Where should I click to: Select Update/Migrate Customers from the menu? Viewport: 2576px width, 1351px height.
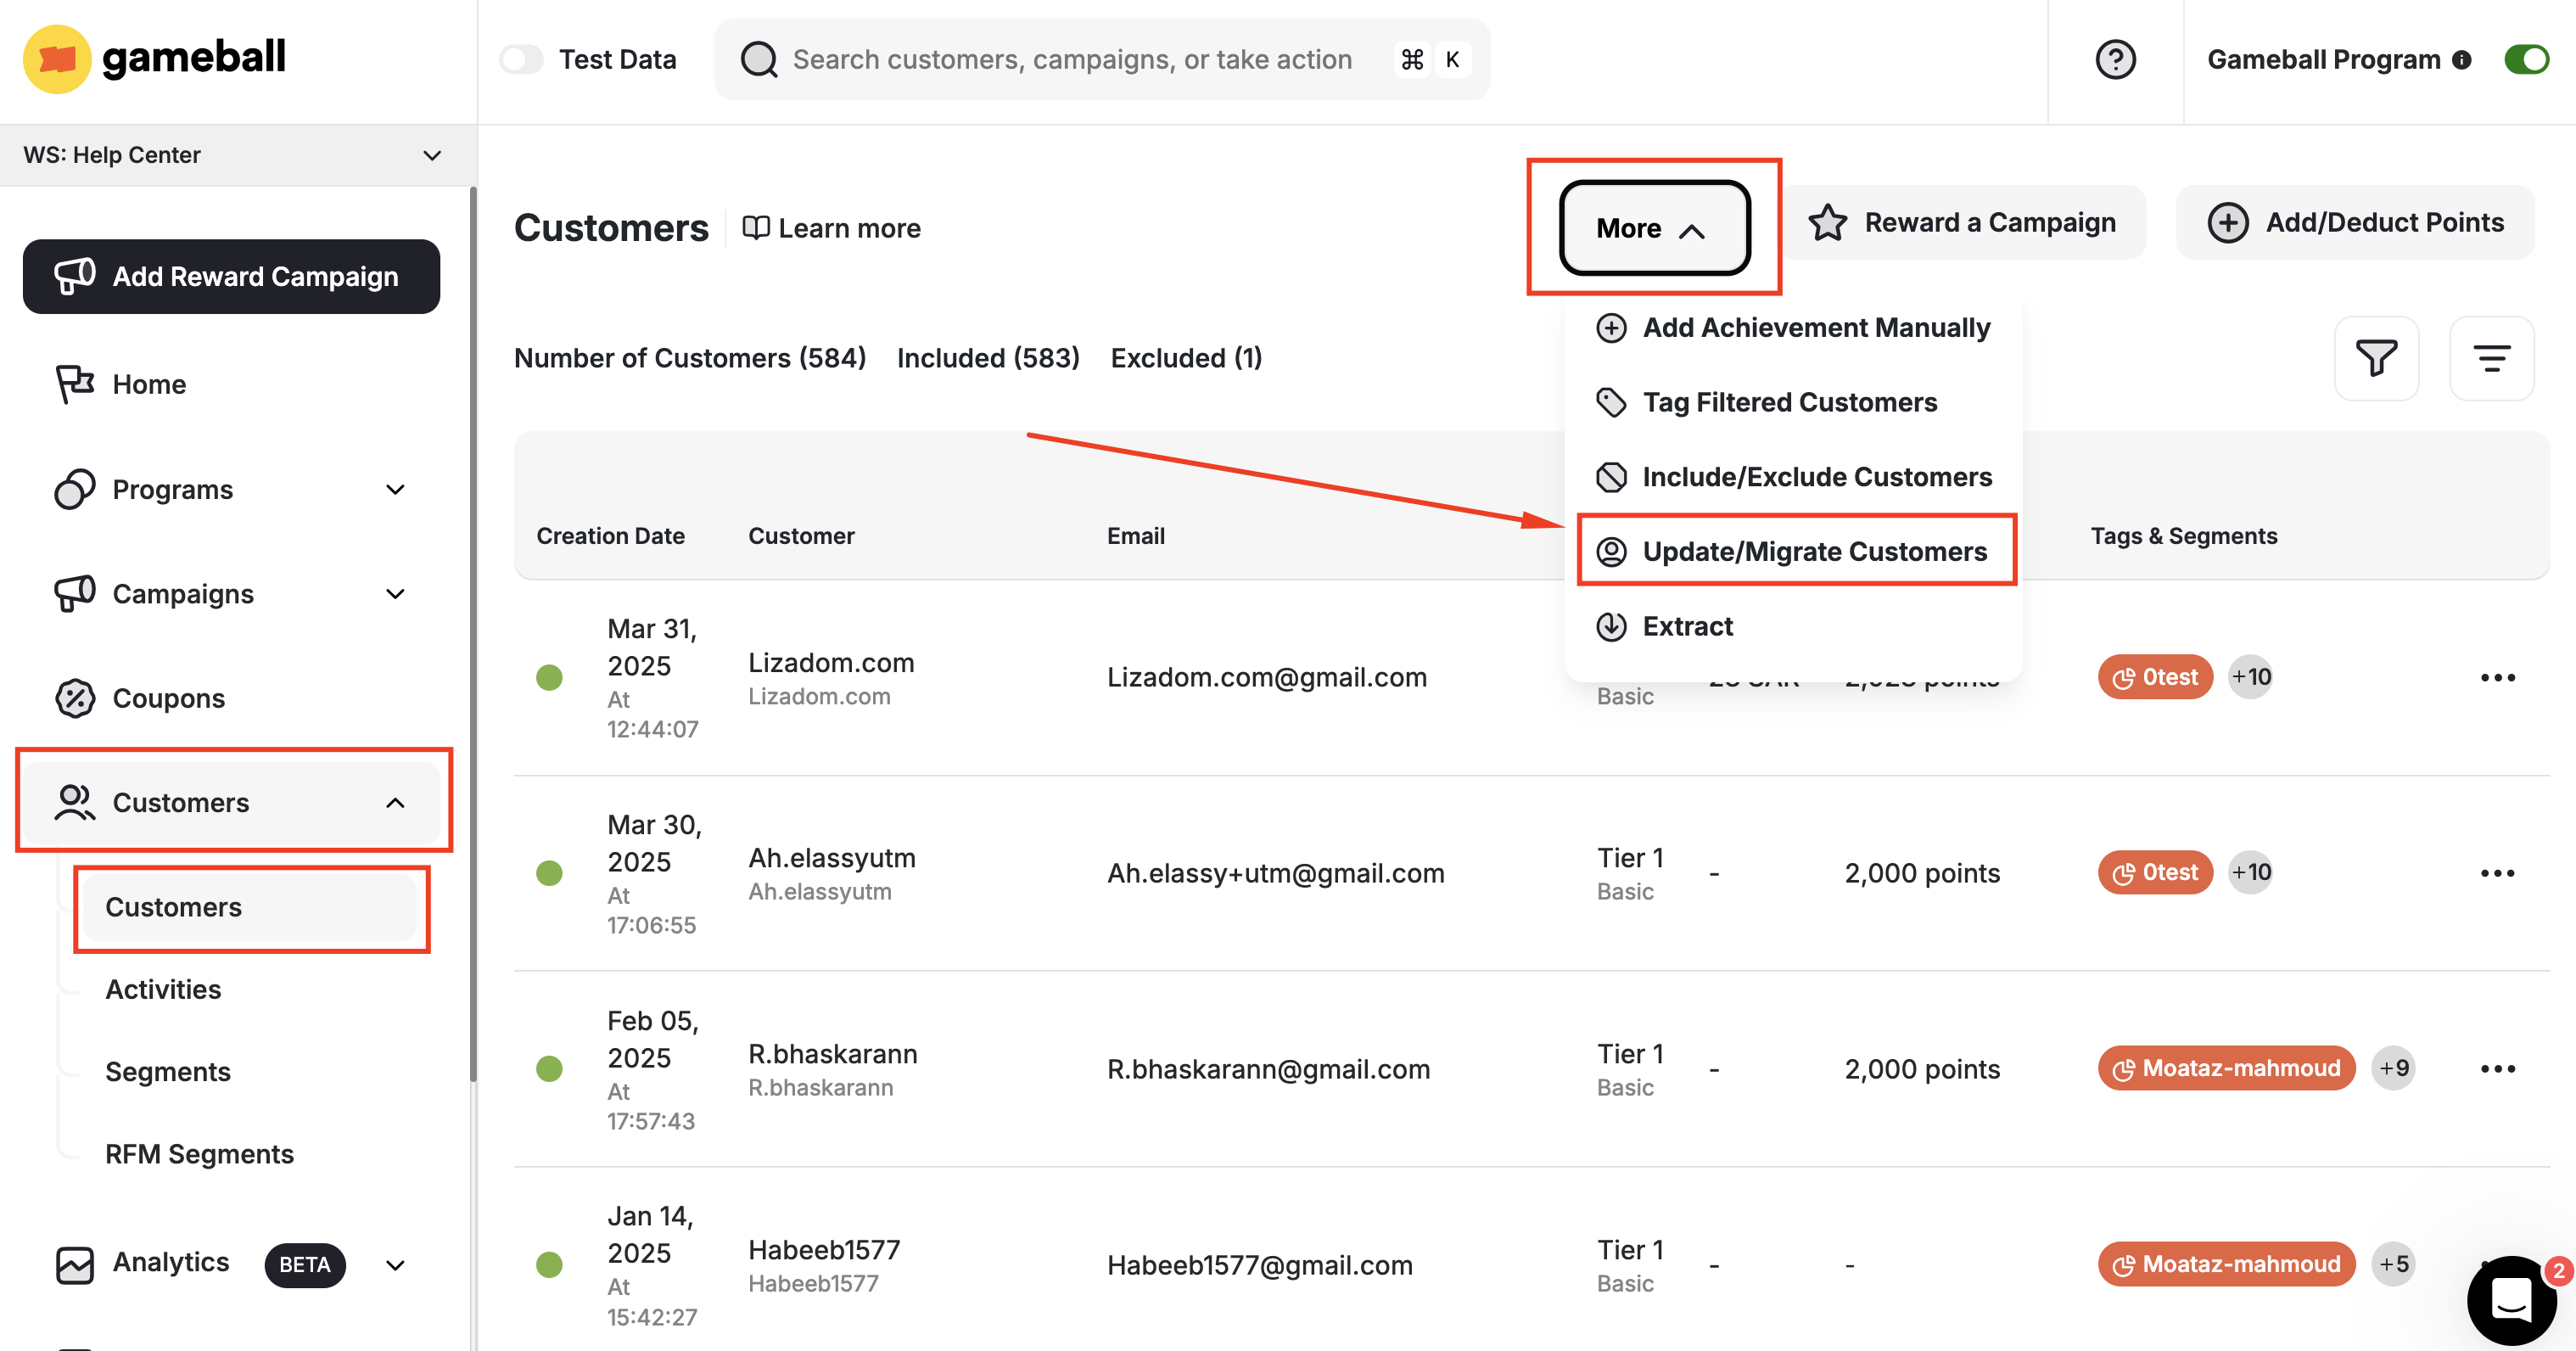pyautogui.click(x=1815, y=550)
